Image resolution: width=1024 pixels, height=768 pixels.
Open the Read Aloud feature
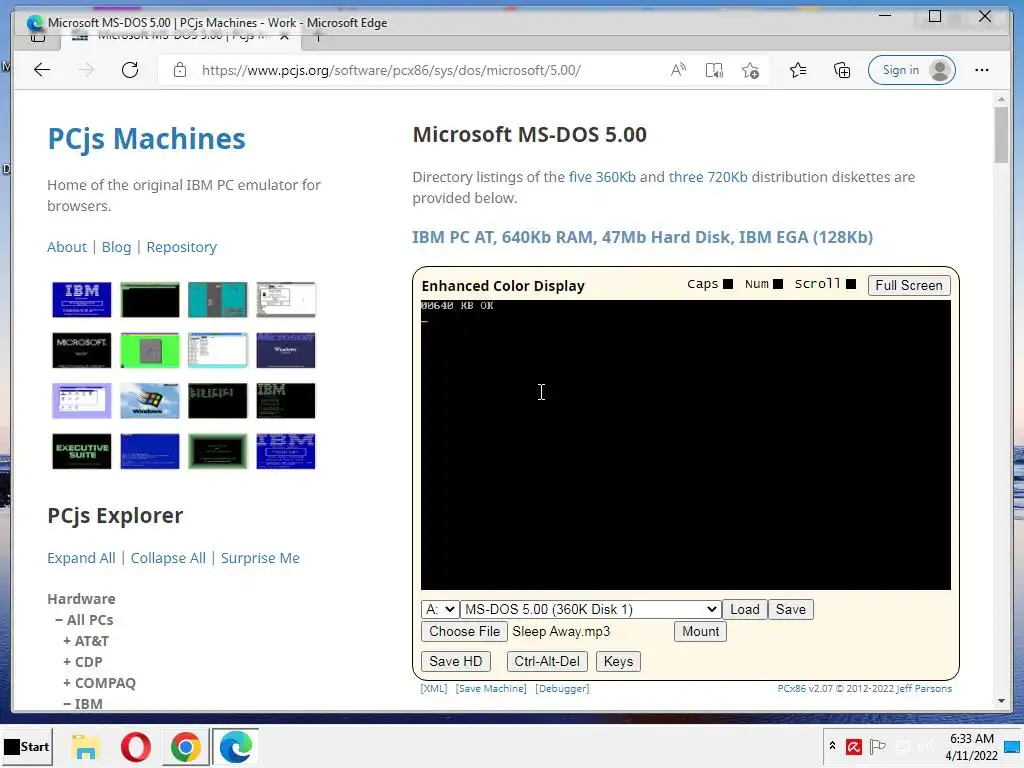[x=678, y=70]
